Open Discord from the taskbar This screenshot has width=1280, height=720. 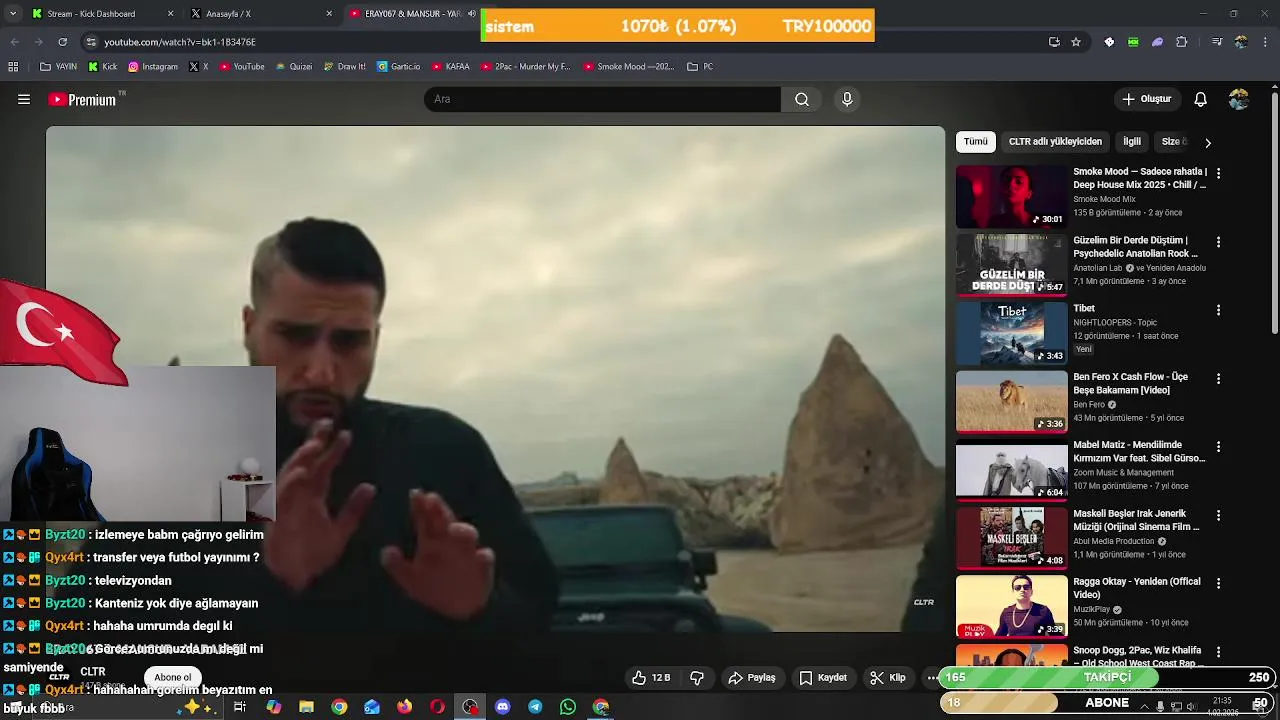[503, 707]
